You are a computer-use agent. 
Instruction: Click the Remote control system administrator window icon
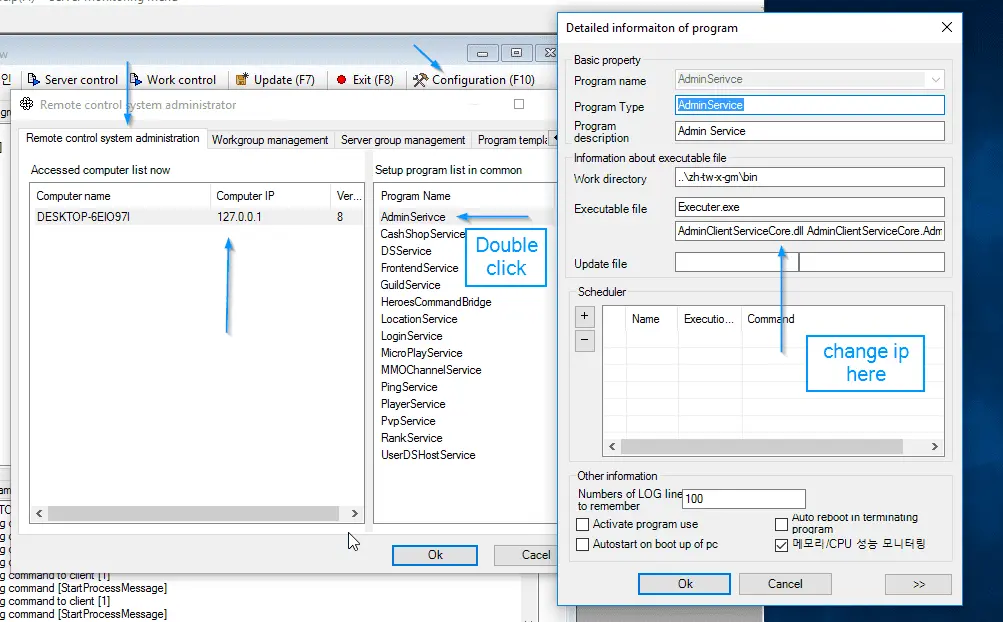(26, 104)
